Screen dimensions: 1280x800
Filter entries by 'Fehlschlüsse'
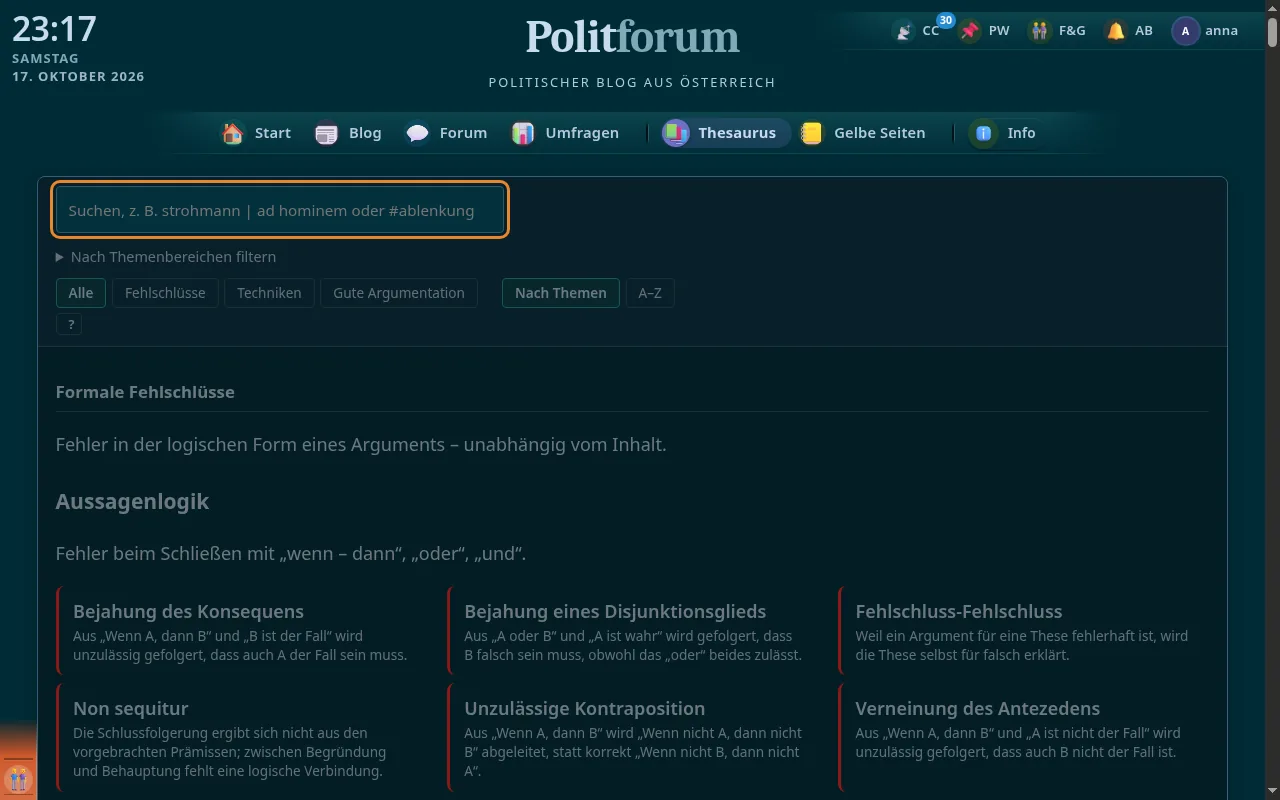pyautogui.click(x=165, y=293)
